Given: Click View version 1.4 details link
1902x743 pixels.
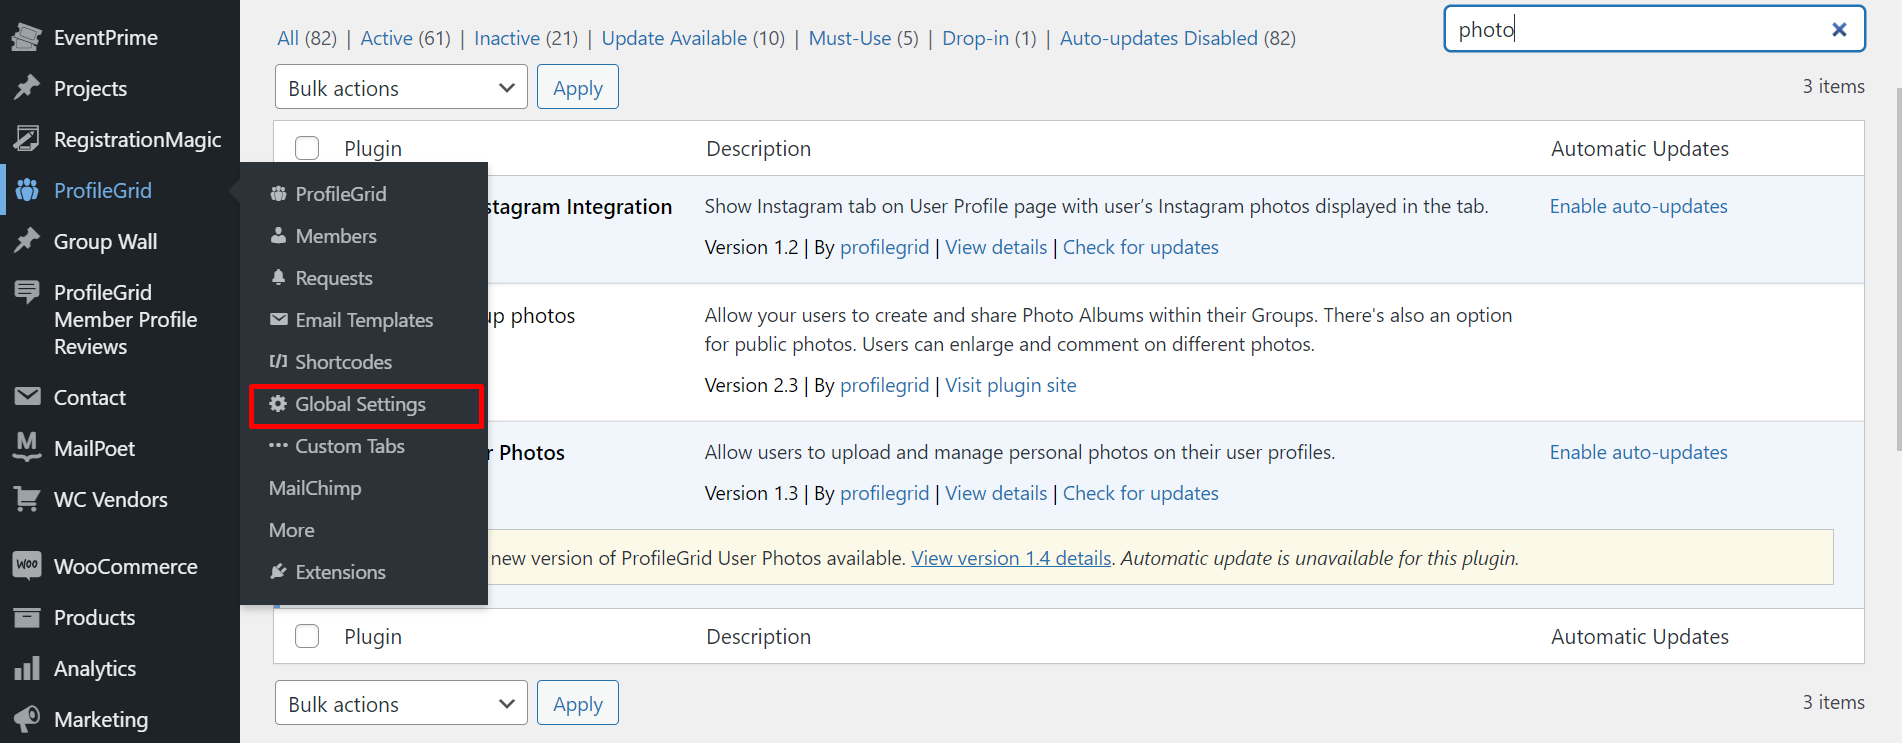Looking at the screenshot, I should (x=1011, y=558).
